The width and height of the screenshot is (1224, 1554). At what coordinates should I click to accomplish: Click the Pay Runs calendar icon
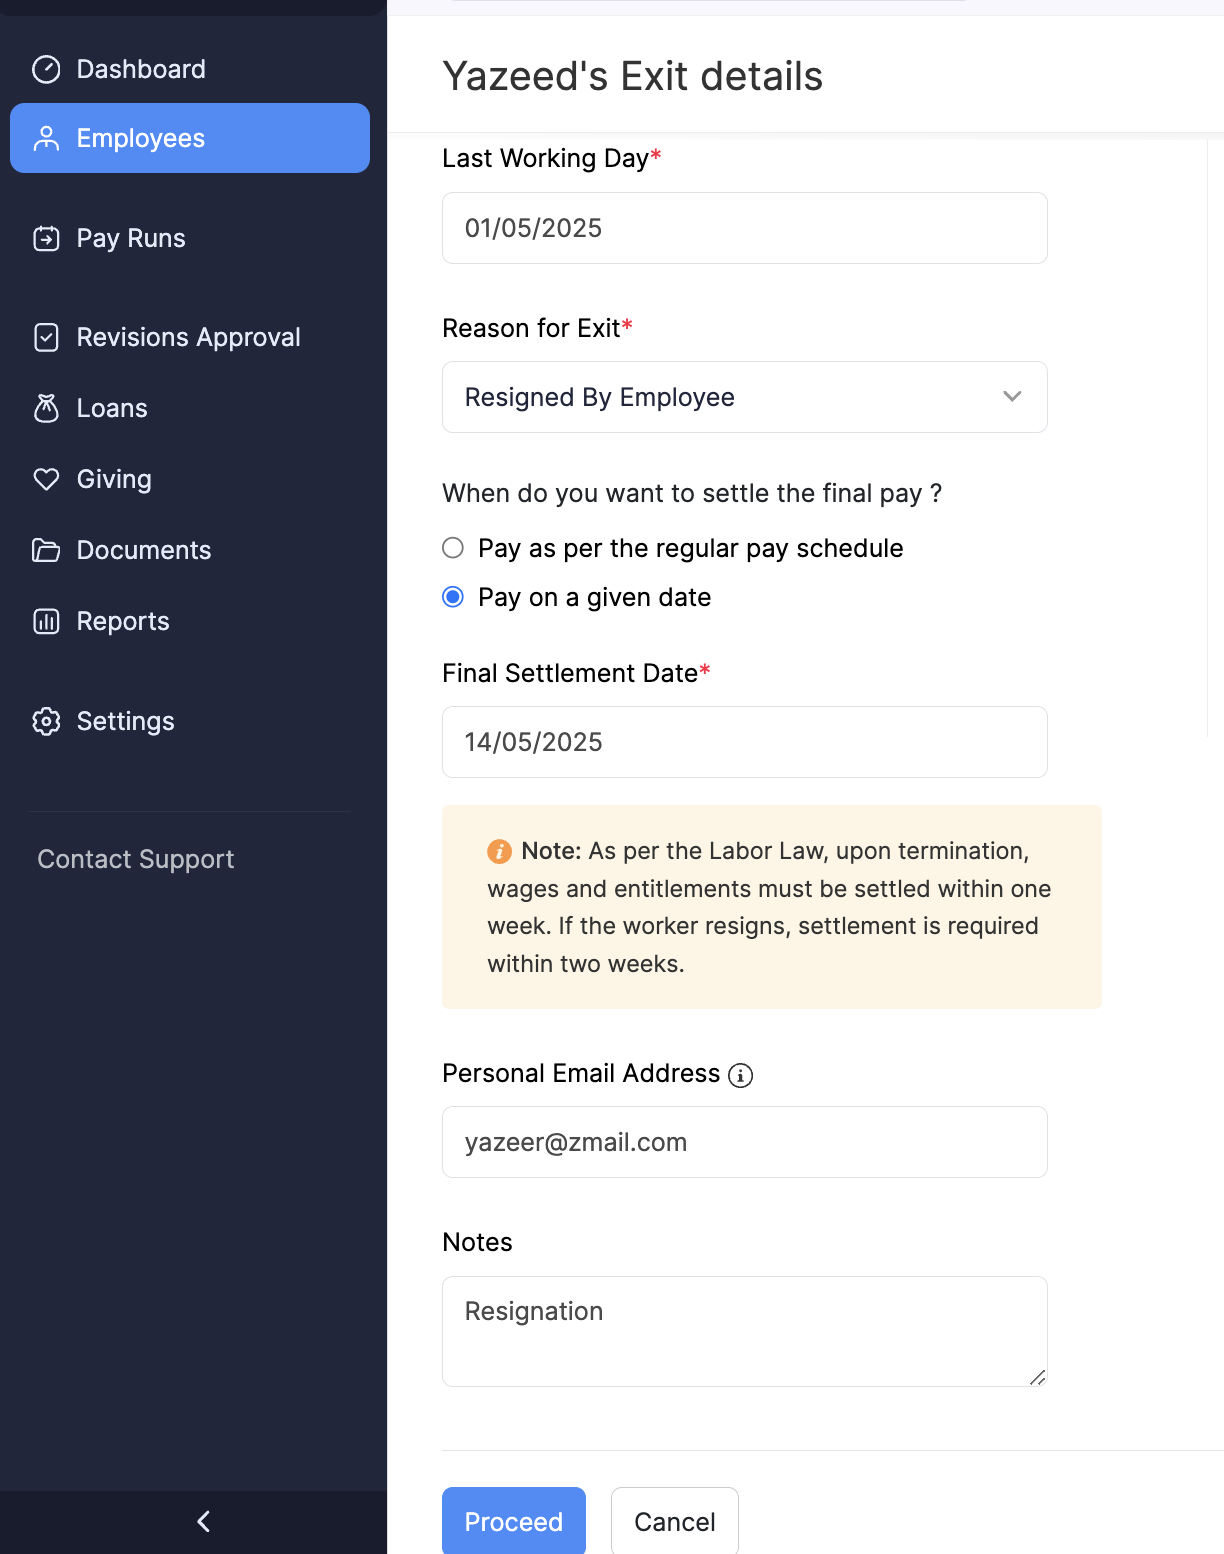pyautogui.click(x=46, y=238)
